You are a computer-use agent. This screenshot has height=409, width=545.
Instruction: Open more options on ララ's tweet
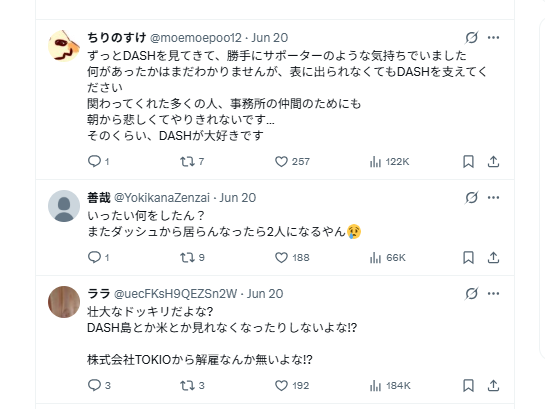(493, 294)
